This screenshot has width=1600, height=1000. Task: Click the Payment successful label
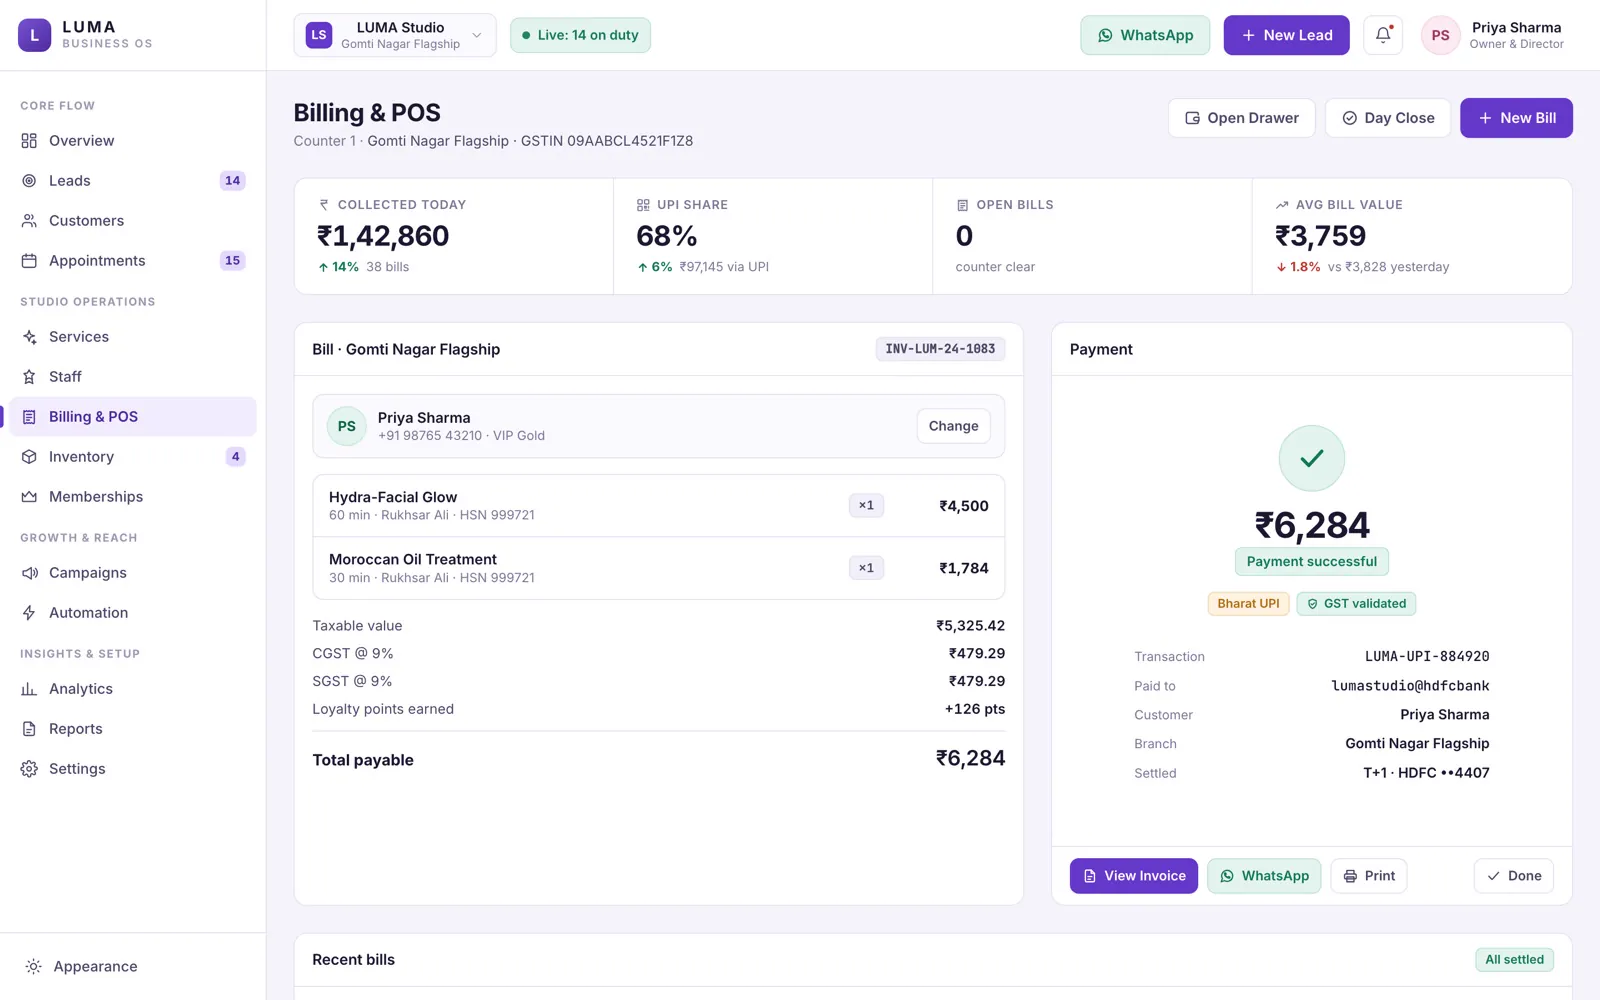1312,562
